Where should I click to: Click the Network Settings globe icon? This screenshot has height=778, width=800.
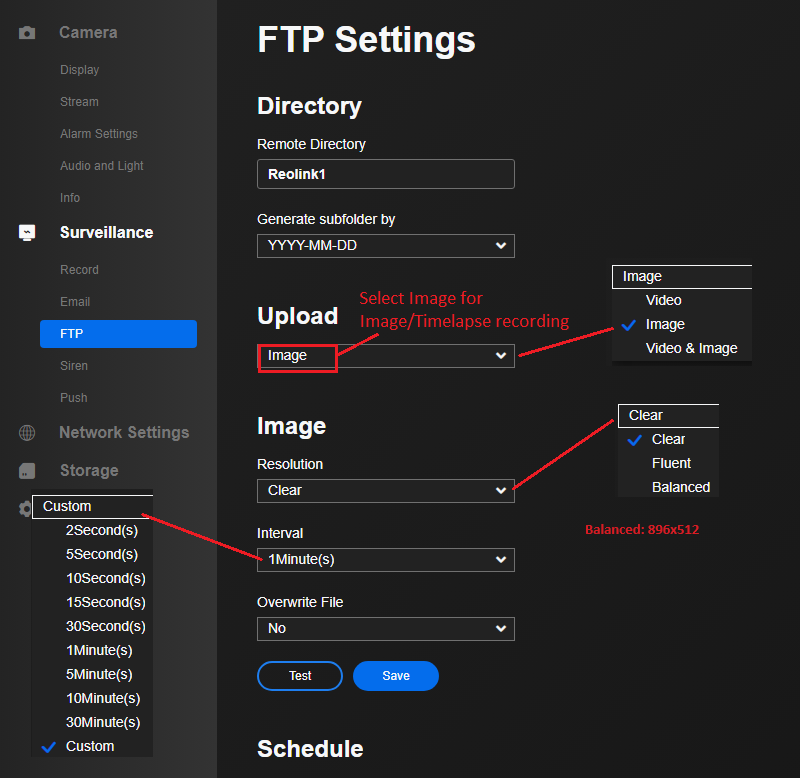(x=27, y=433)
